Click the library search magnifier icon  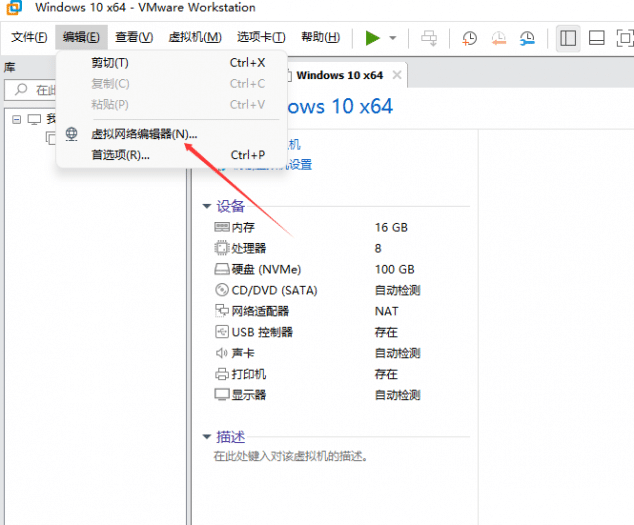[x=21, y=89]
